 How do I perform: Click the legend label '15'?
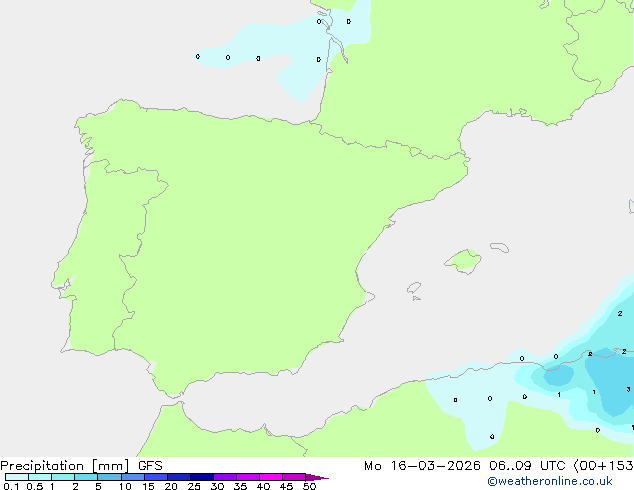pos(148,486)
